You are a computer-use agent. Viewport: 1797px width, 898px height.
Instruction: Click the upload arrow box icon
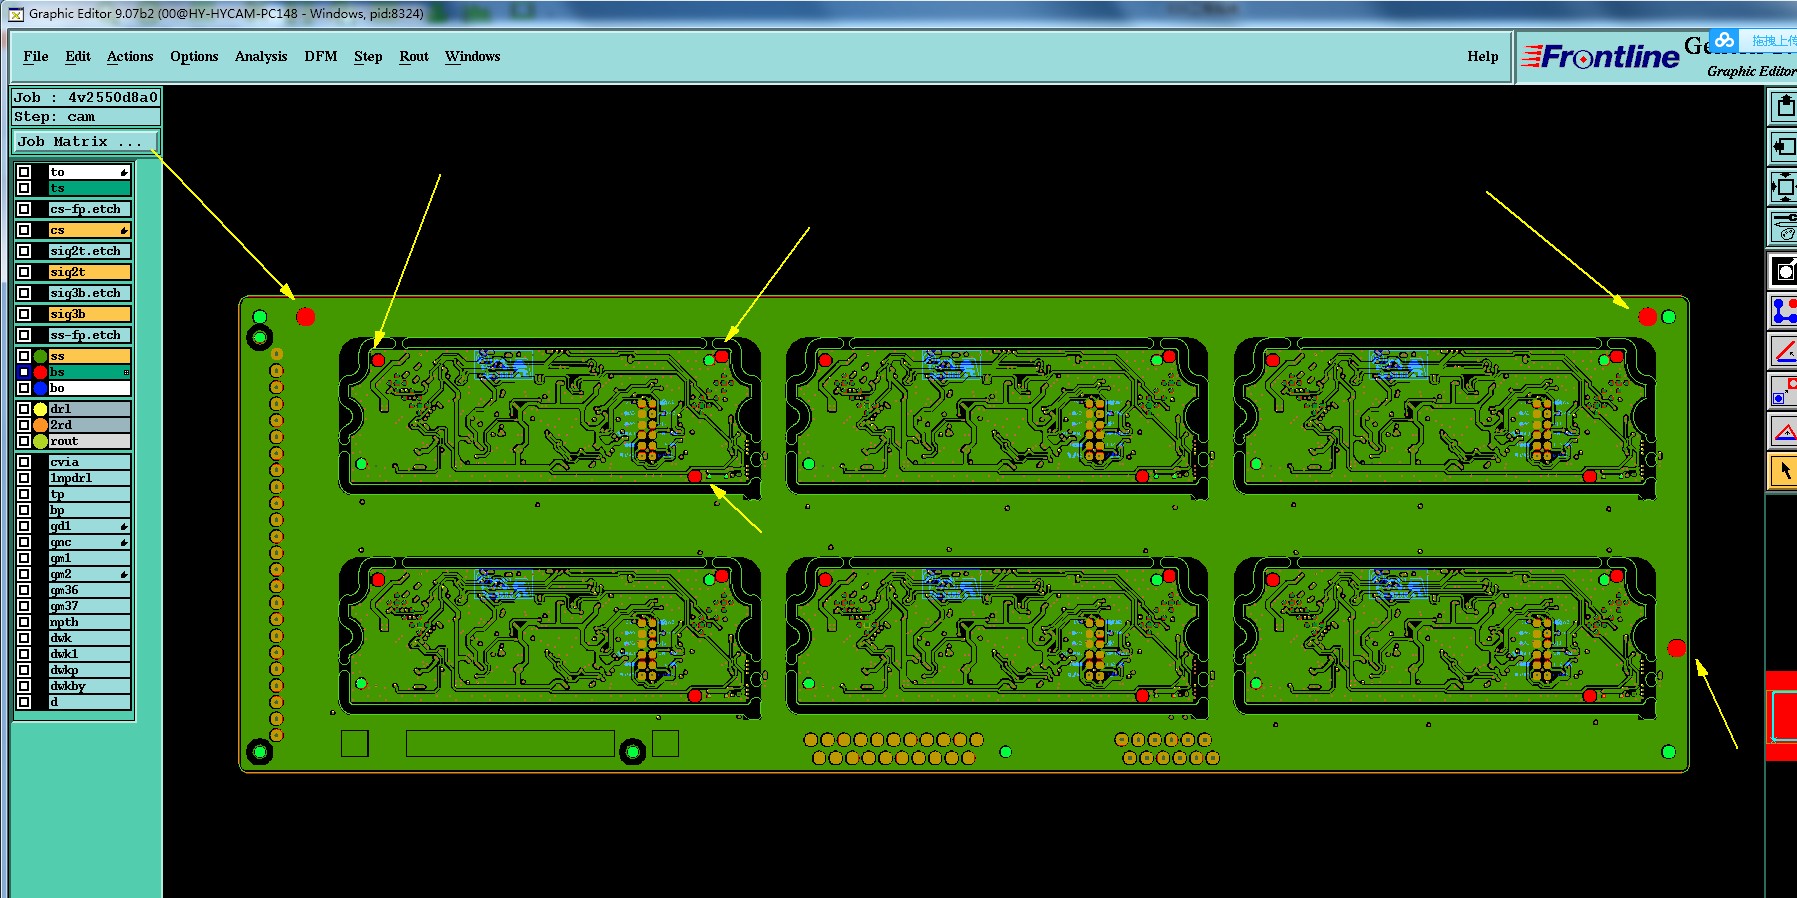(x=1783, y=105)
